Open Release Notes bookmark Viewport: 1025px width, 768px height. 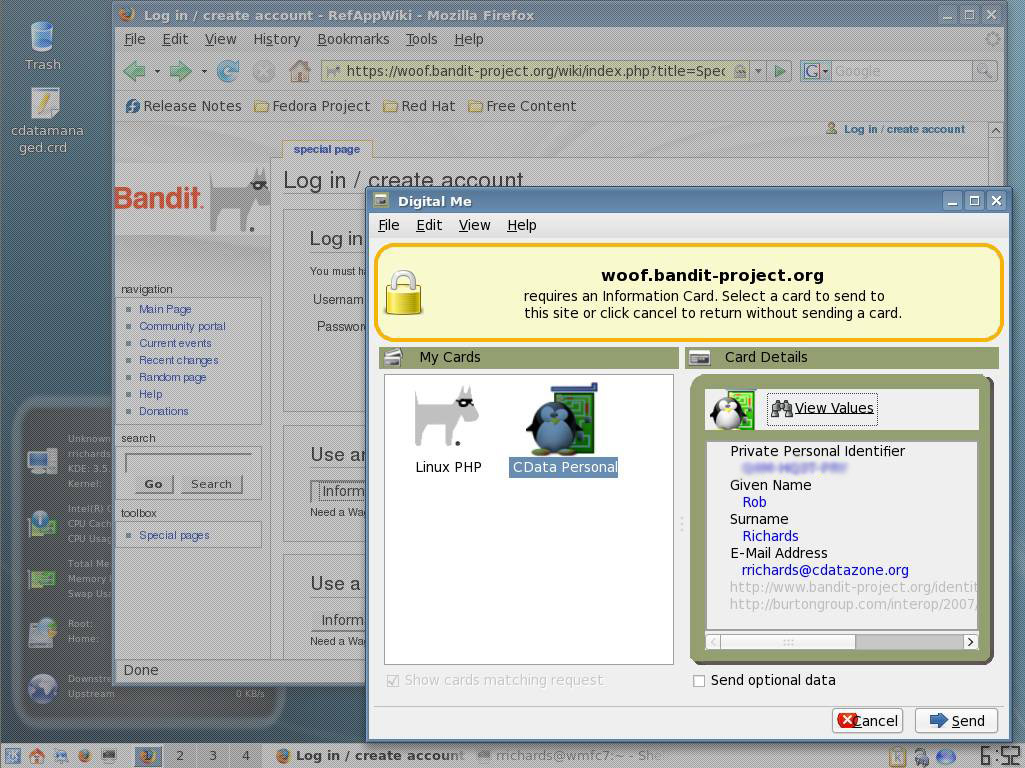click(184, 106)
